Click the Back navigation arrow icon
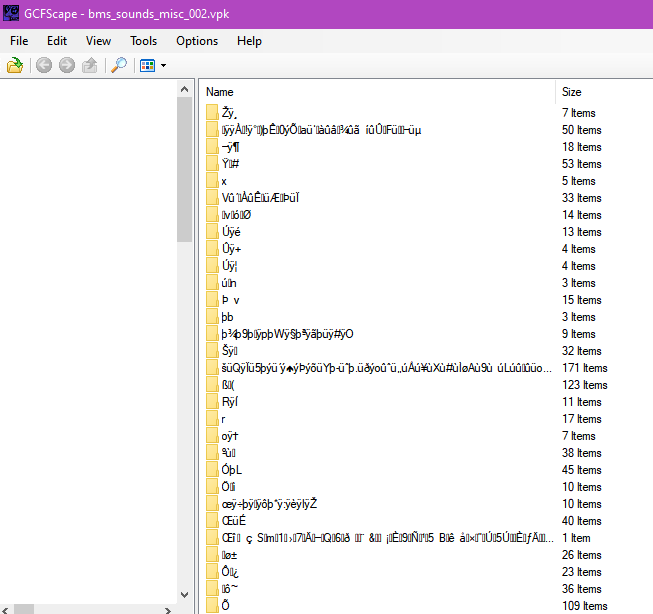The image size is (653, 614). pyautogui.click(x=44, y=65)
